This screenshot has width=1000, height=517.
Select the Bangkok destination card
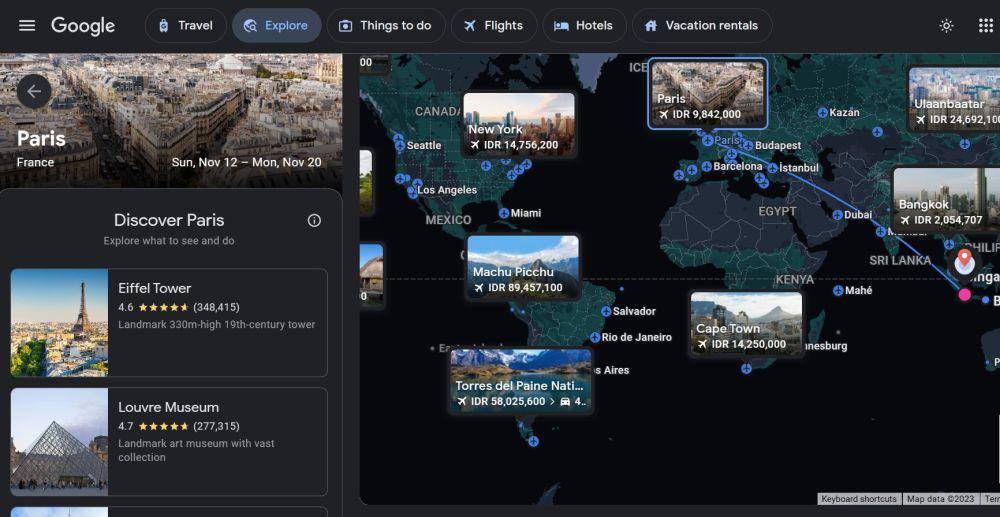(x=946, y=200)
